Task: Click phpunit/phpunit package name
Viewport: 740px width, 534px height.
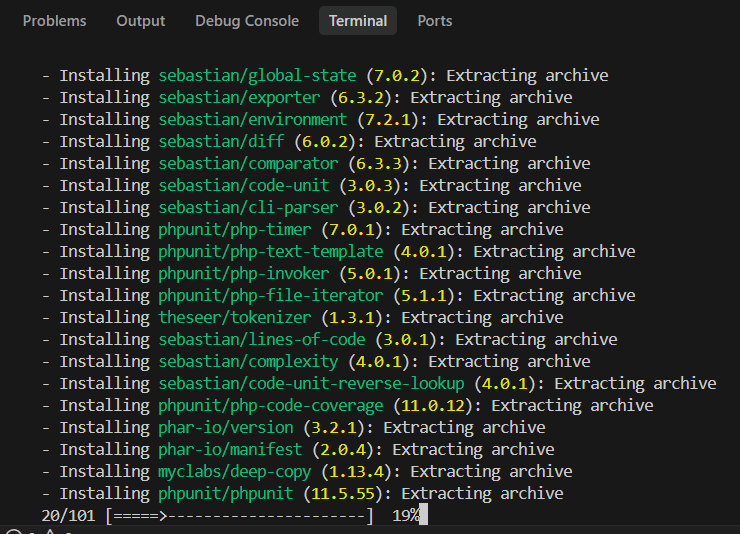Action: (226, 494)
